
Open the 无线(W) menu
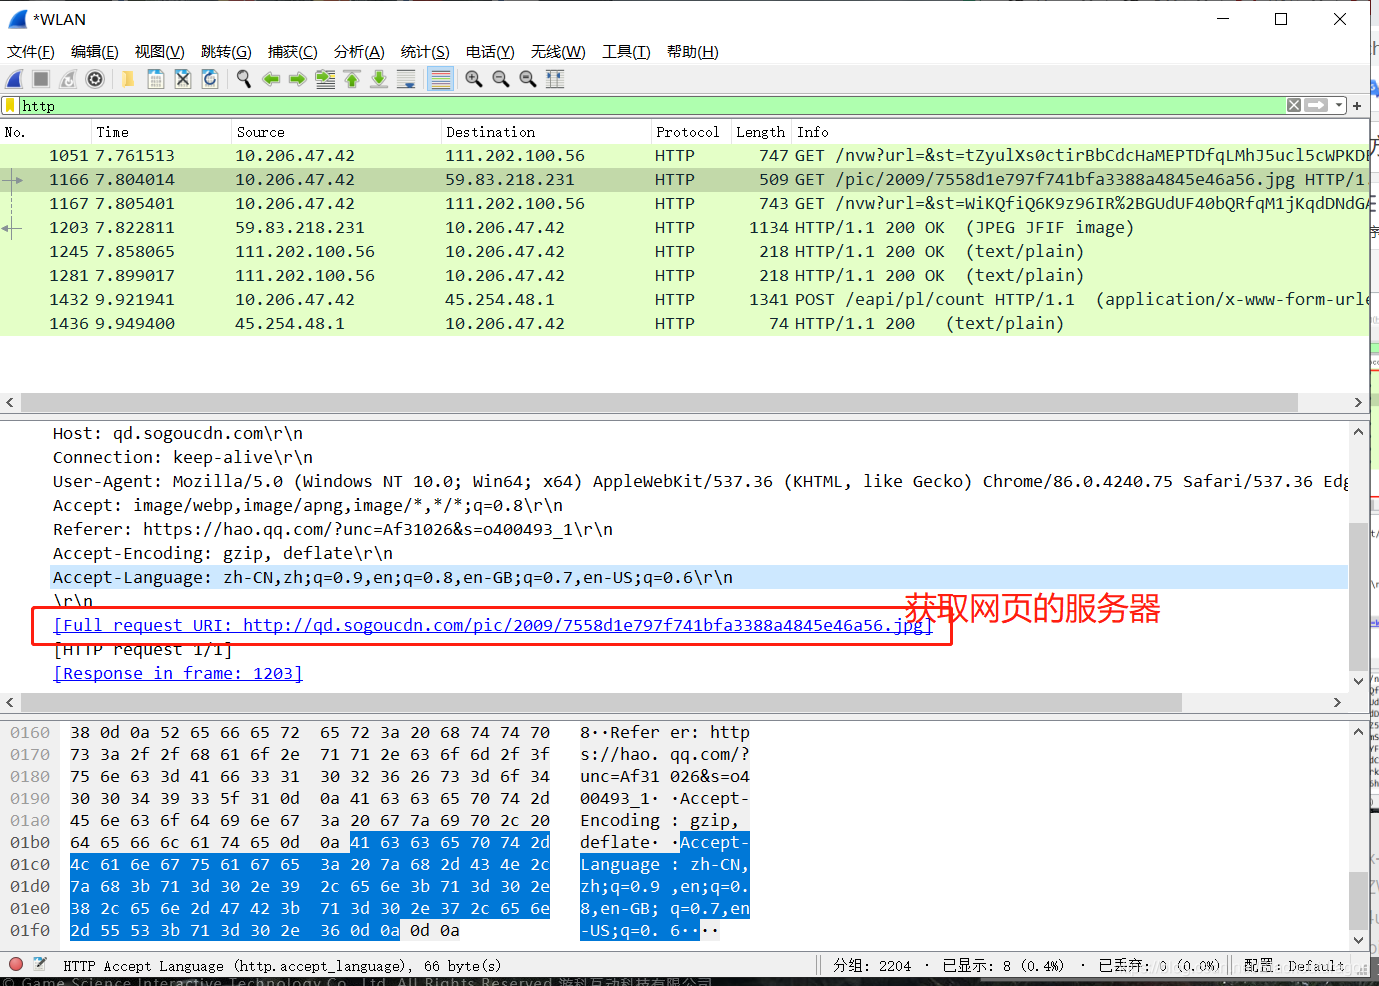[558, 52]
